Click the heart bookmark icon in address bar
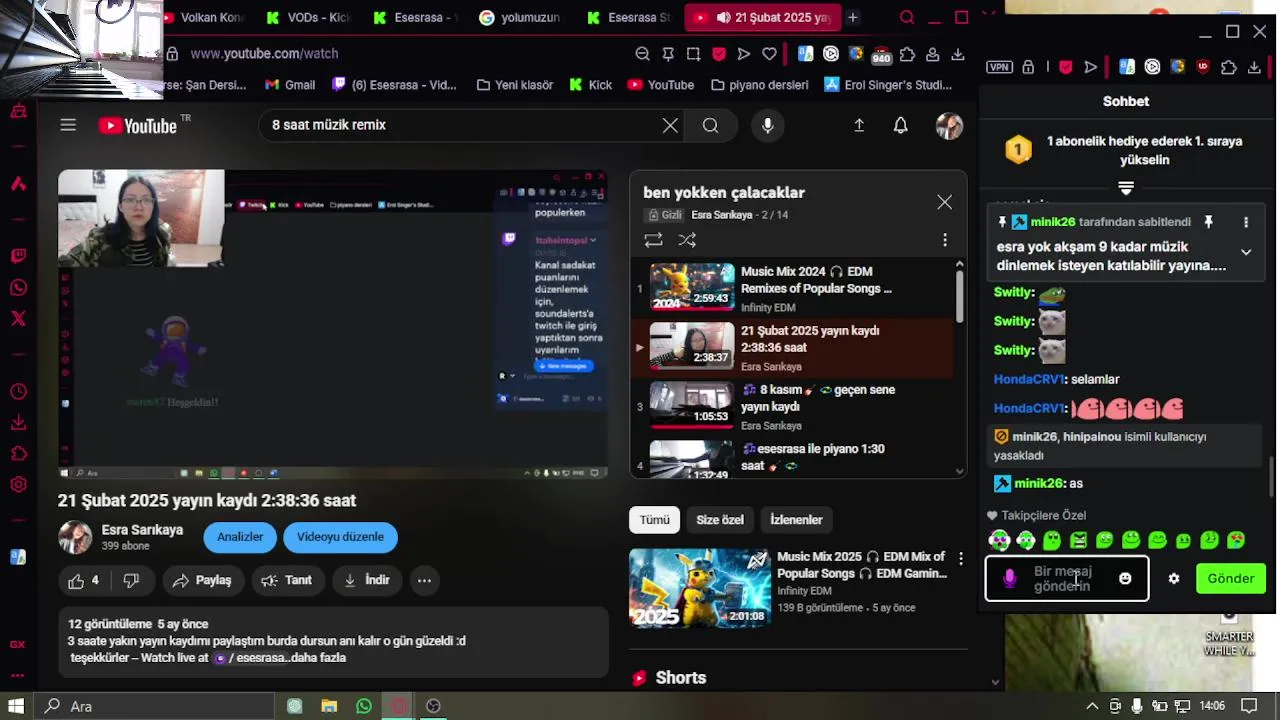Image resolution: width=1280 pixels, height=720 pixels. click(x=769, y=54)
